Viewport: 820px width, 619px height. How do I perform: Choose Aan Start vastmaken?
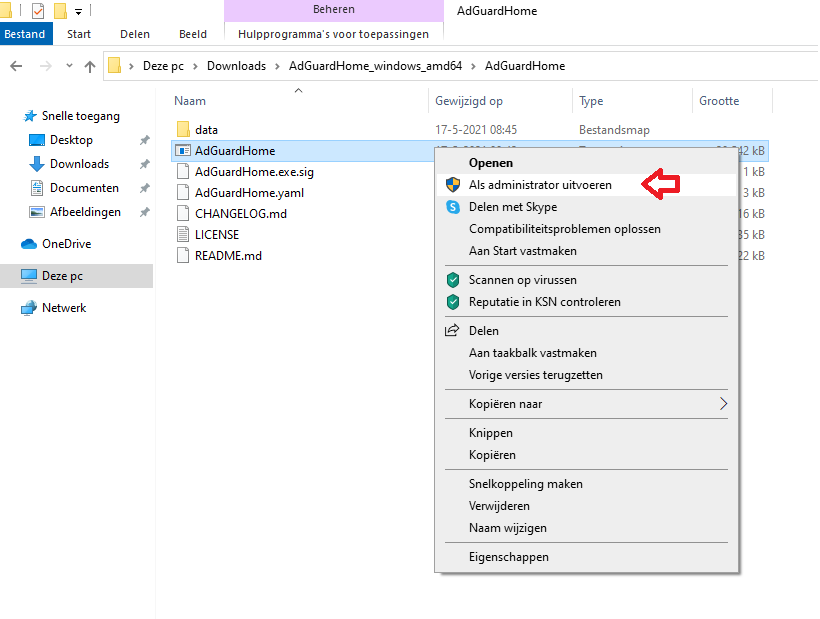586,251
